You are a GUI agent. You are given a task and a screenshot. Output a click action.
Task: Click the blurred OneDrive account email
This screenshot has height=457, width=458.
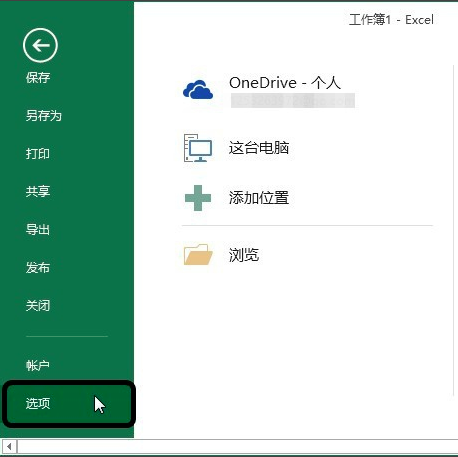click(x=293, y=101)
